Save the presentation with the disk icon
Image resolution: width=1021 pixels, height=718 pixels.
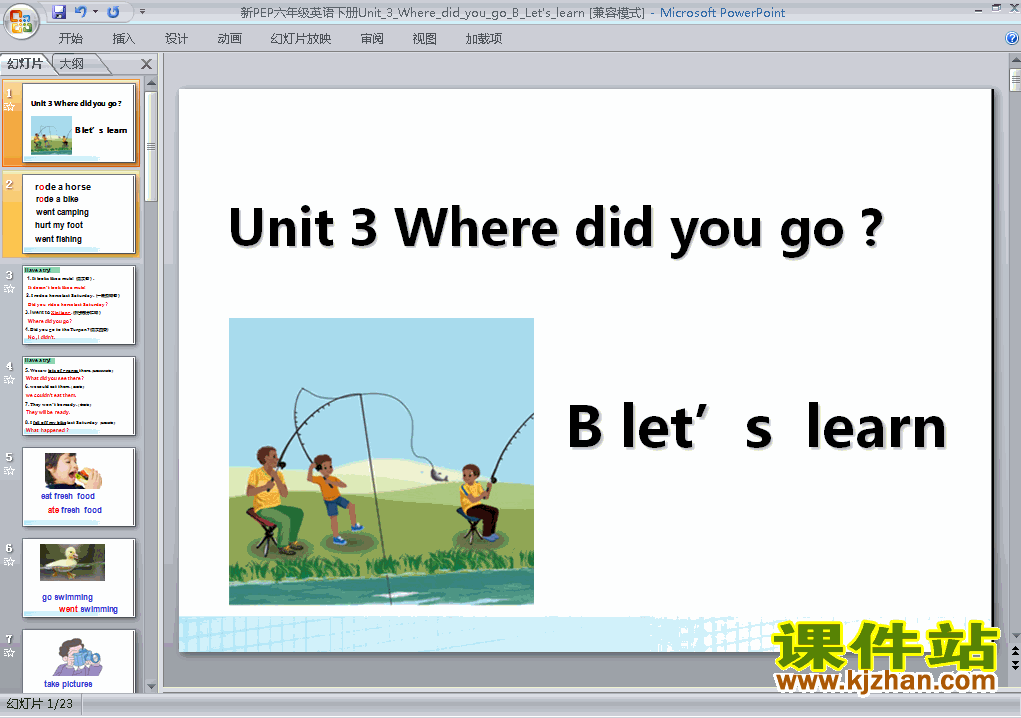(59, 12)
